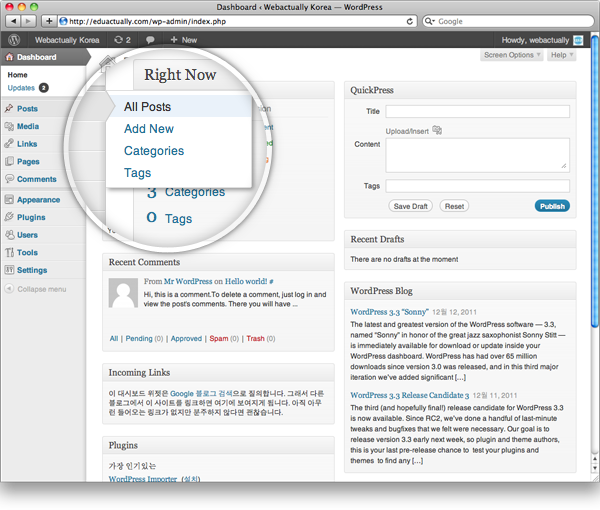600x510 pixels.
Task: Publish the QuickPress post
Action: tap(552, 206)
